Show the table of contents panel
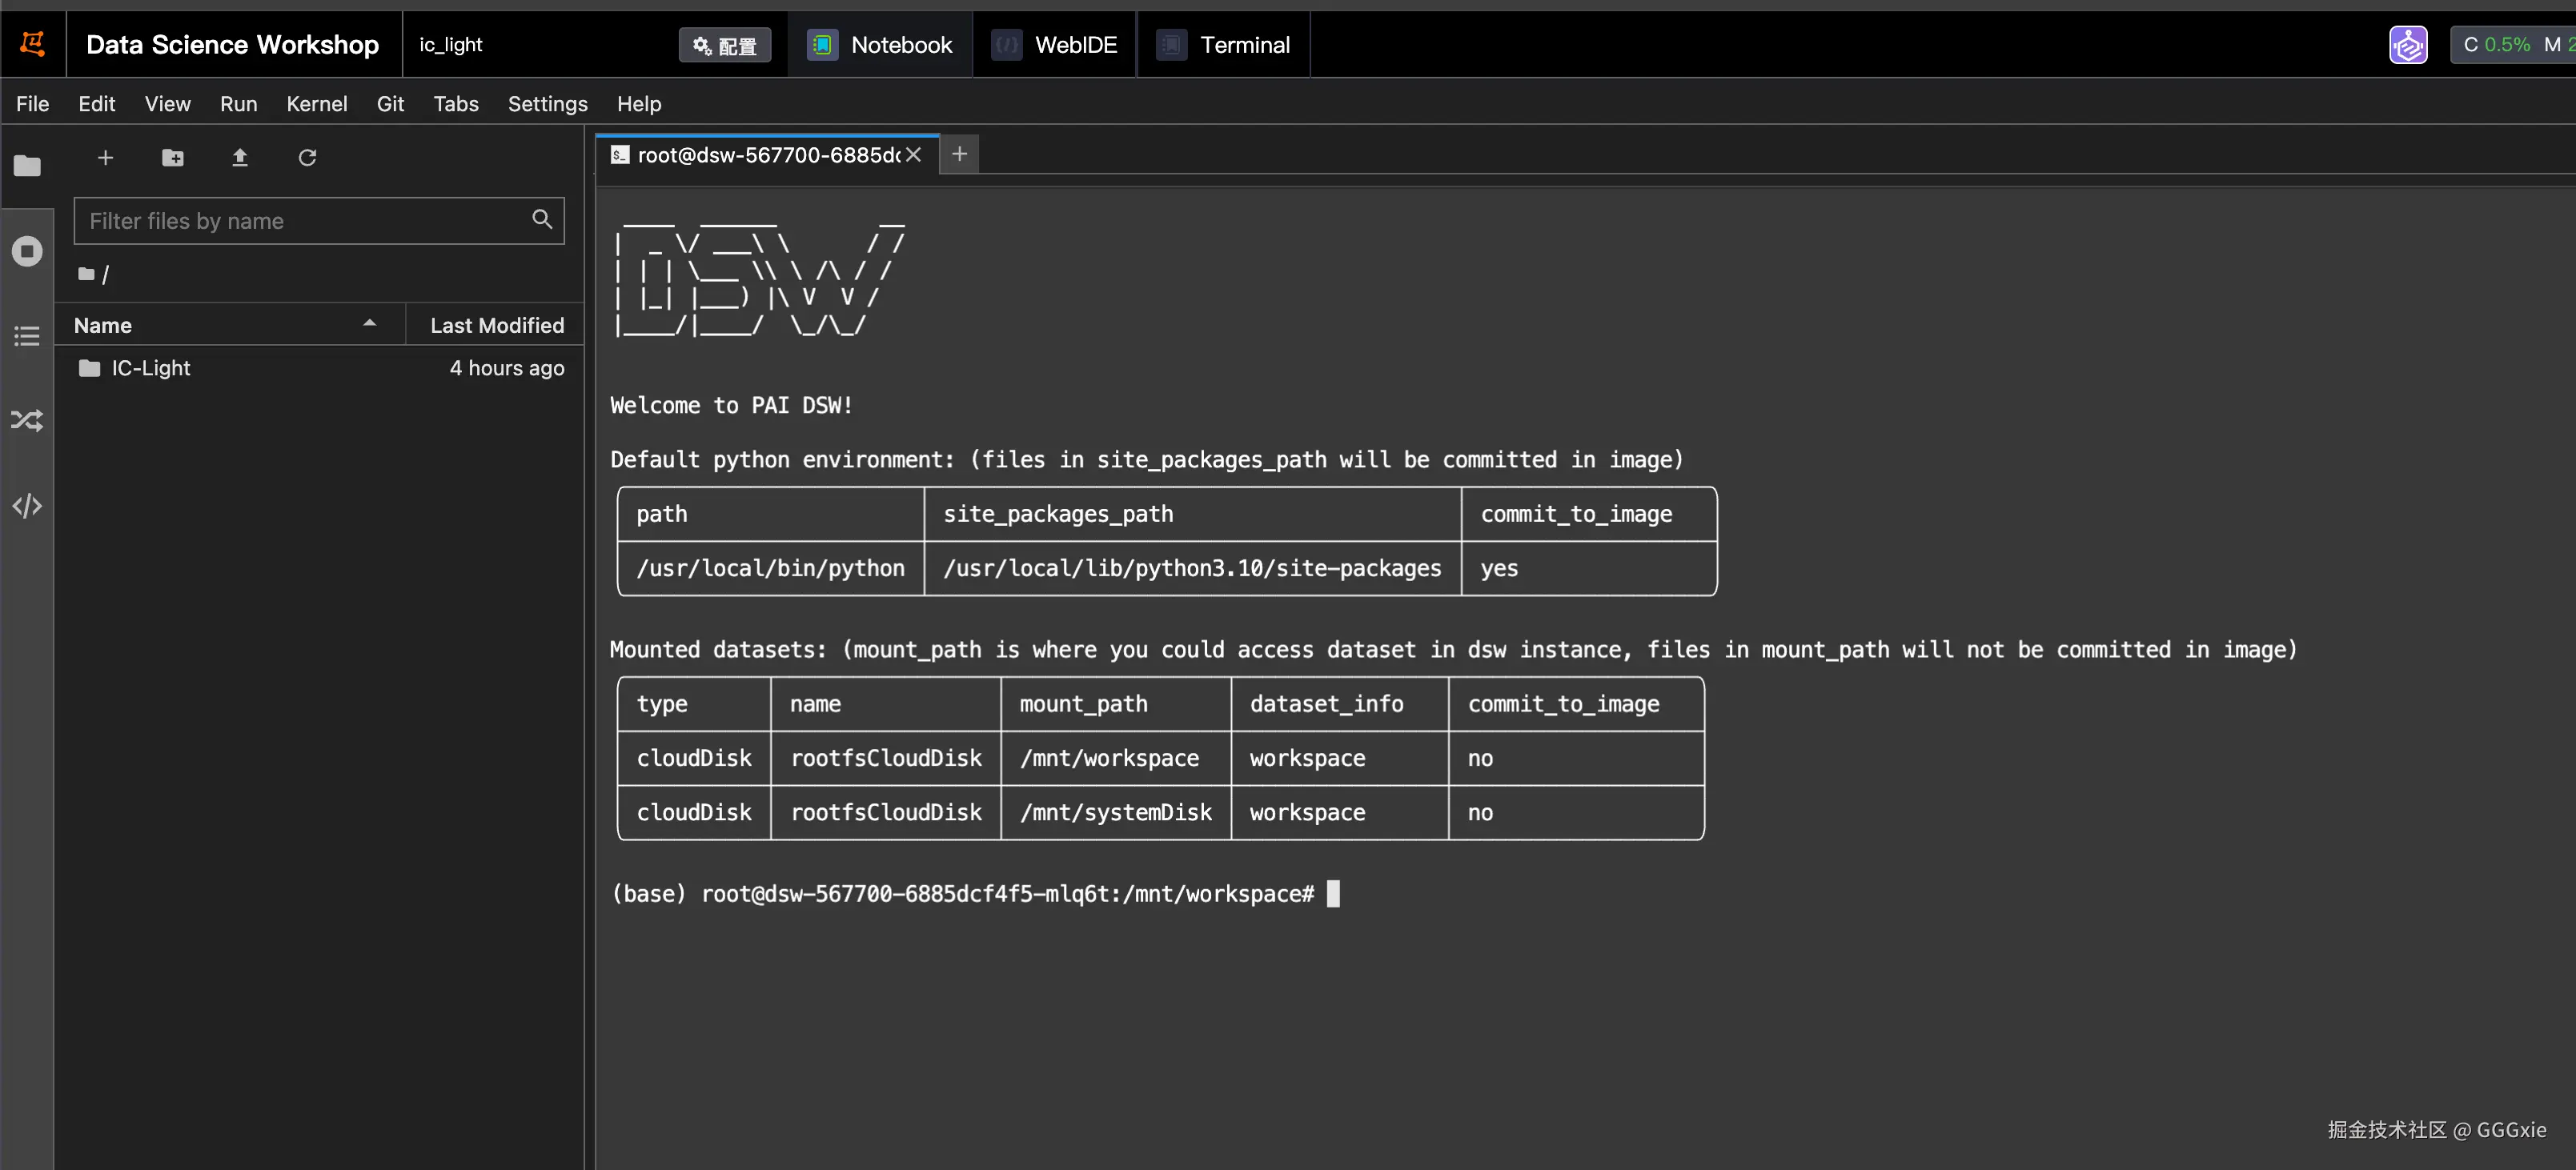 tap(27, 336)
